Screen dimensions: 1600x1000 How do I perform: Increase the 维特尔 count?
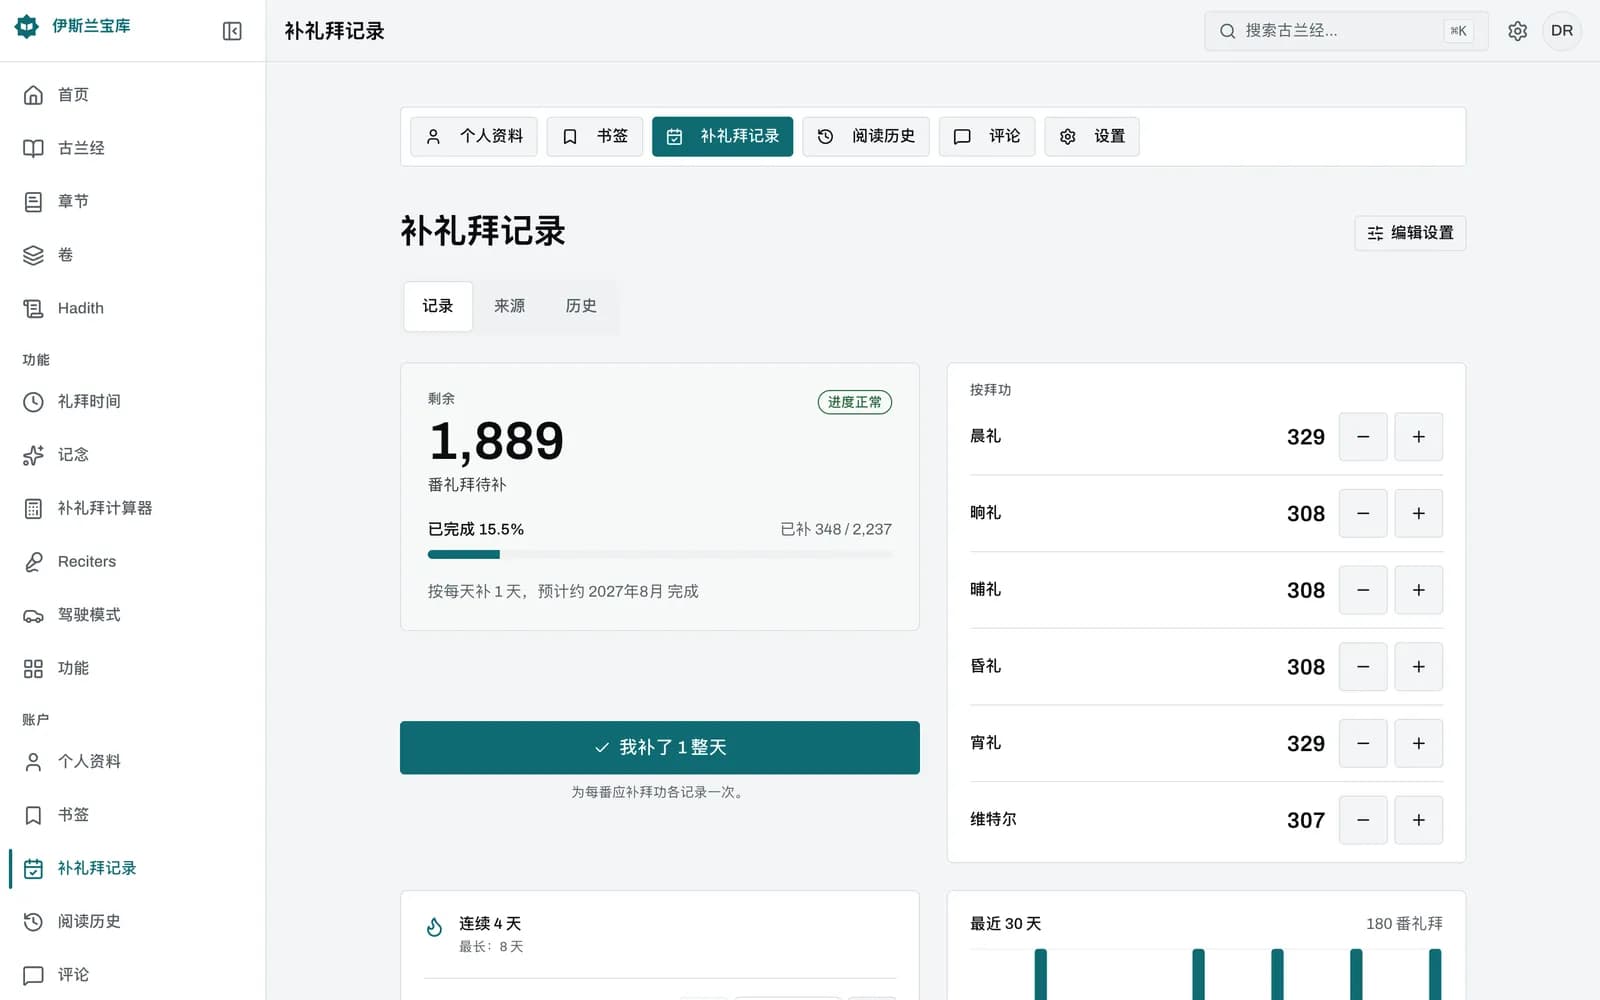pyautogui.click(x=1419, y=820)
